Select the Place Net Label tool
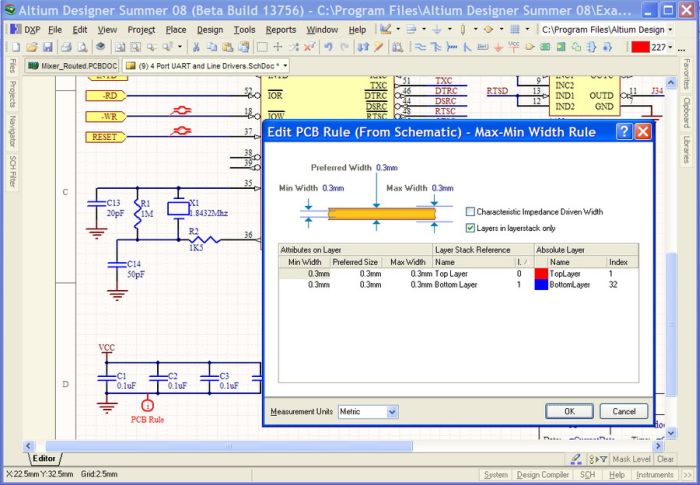Viewport: 700px width, 485px height. point(483,47)
